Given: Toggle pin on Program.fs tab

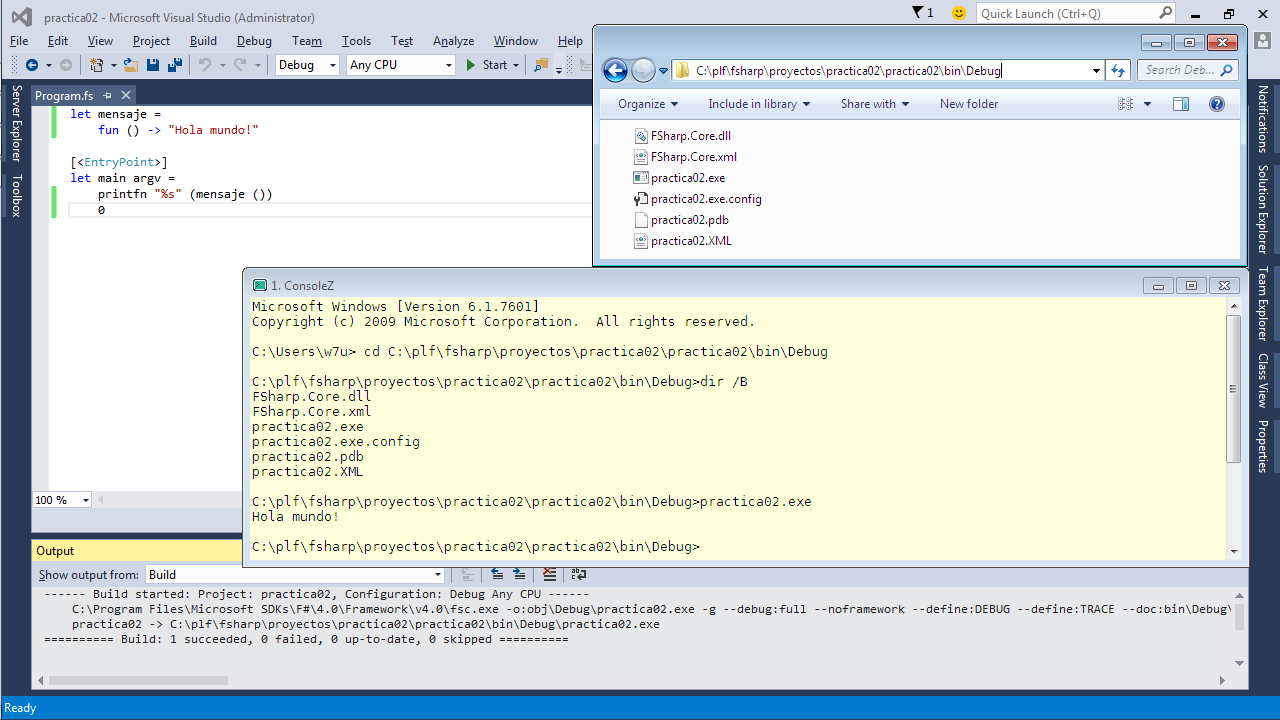Looking at the screenshot, I should [x=107, y=95].
